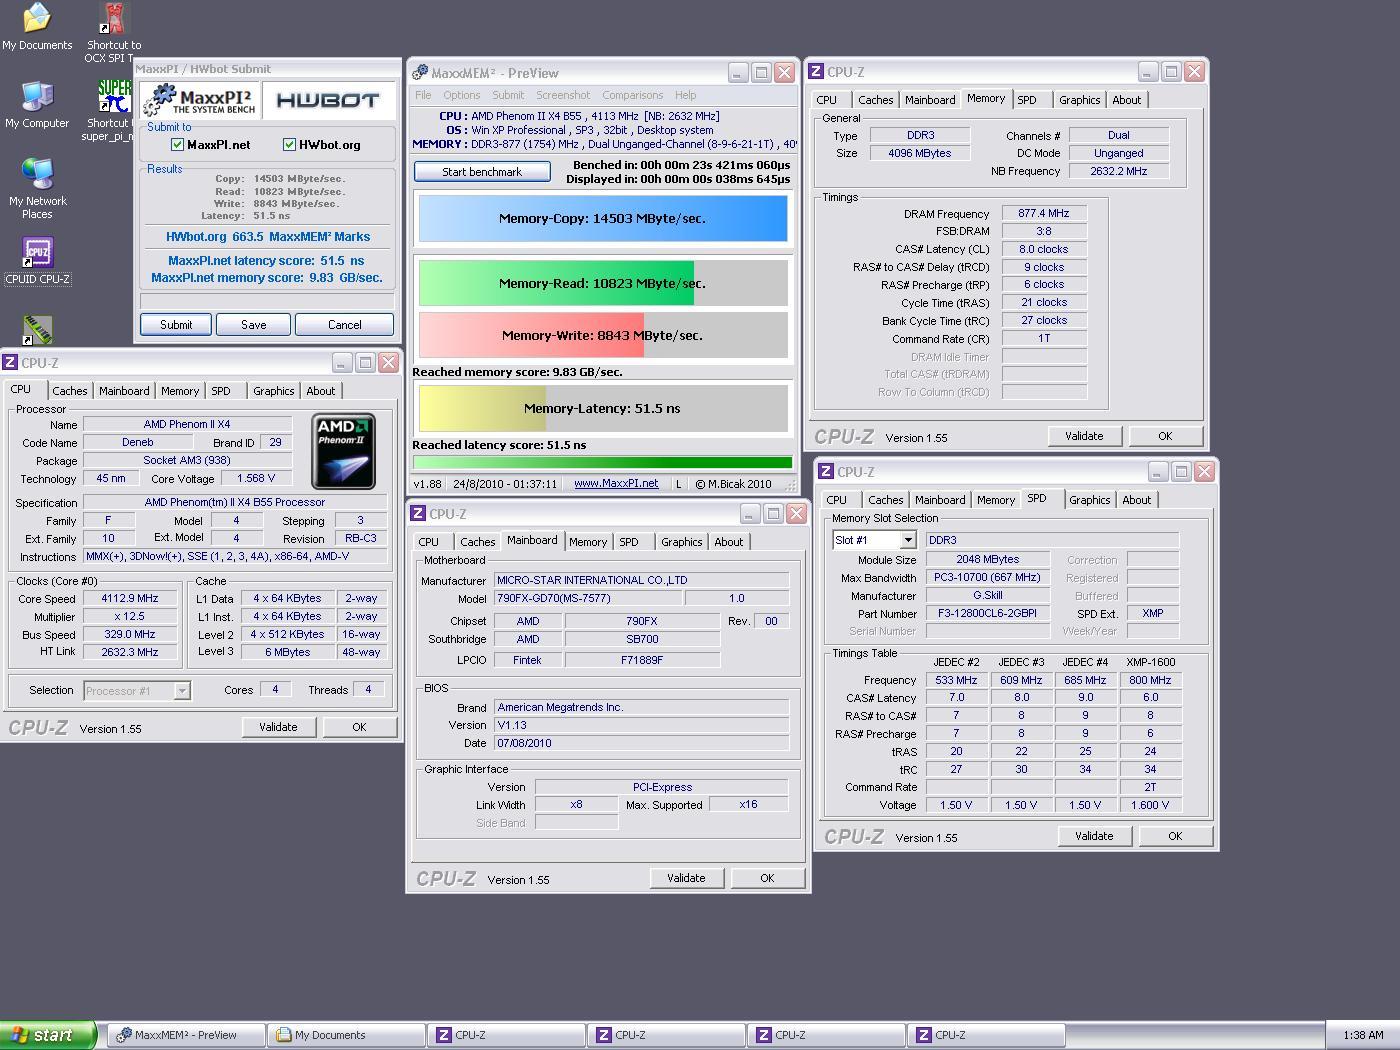
Task: Open Shortcut to OCX SPI desktop icon
Action: click(x=114, y=33)
